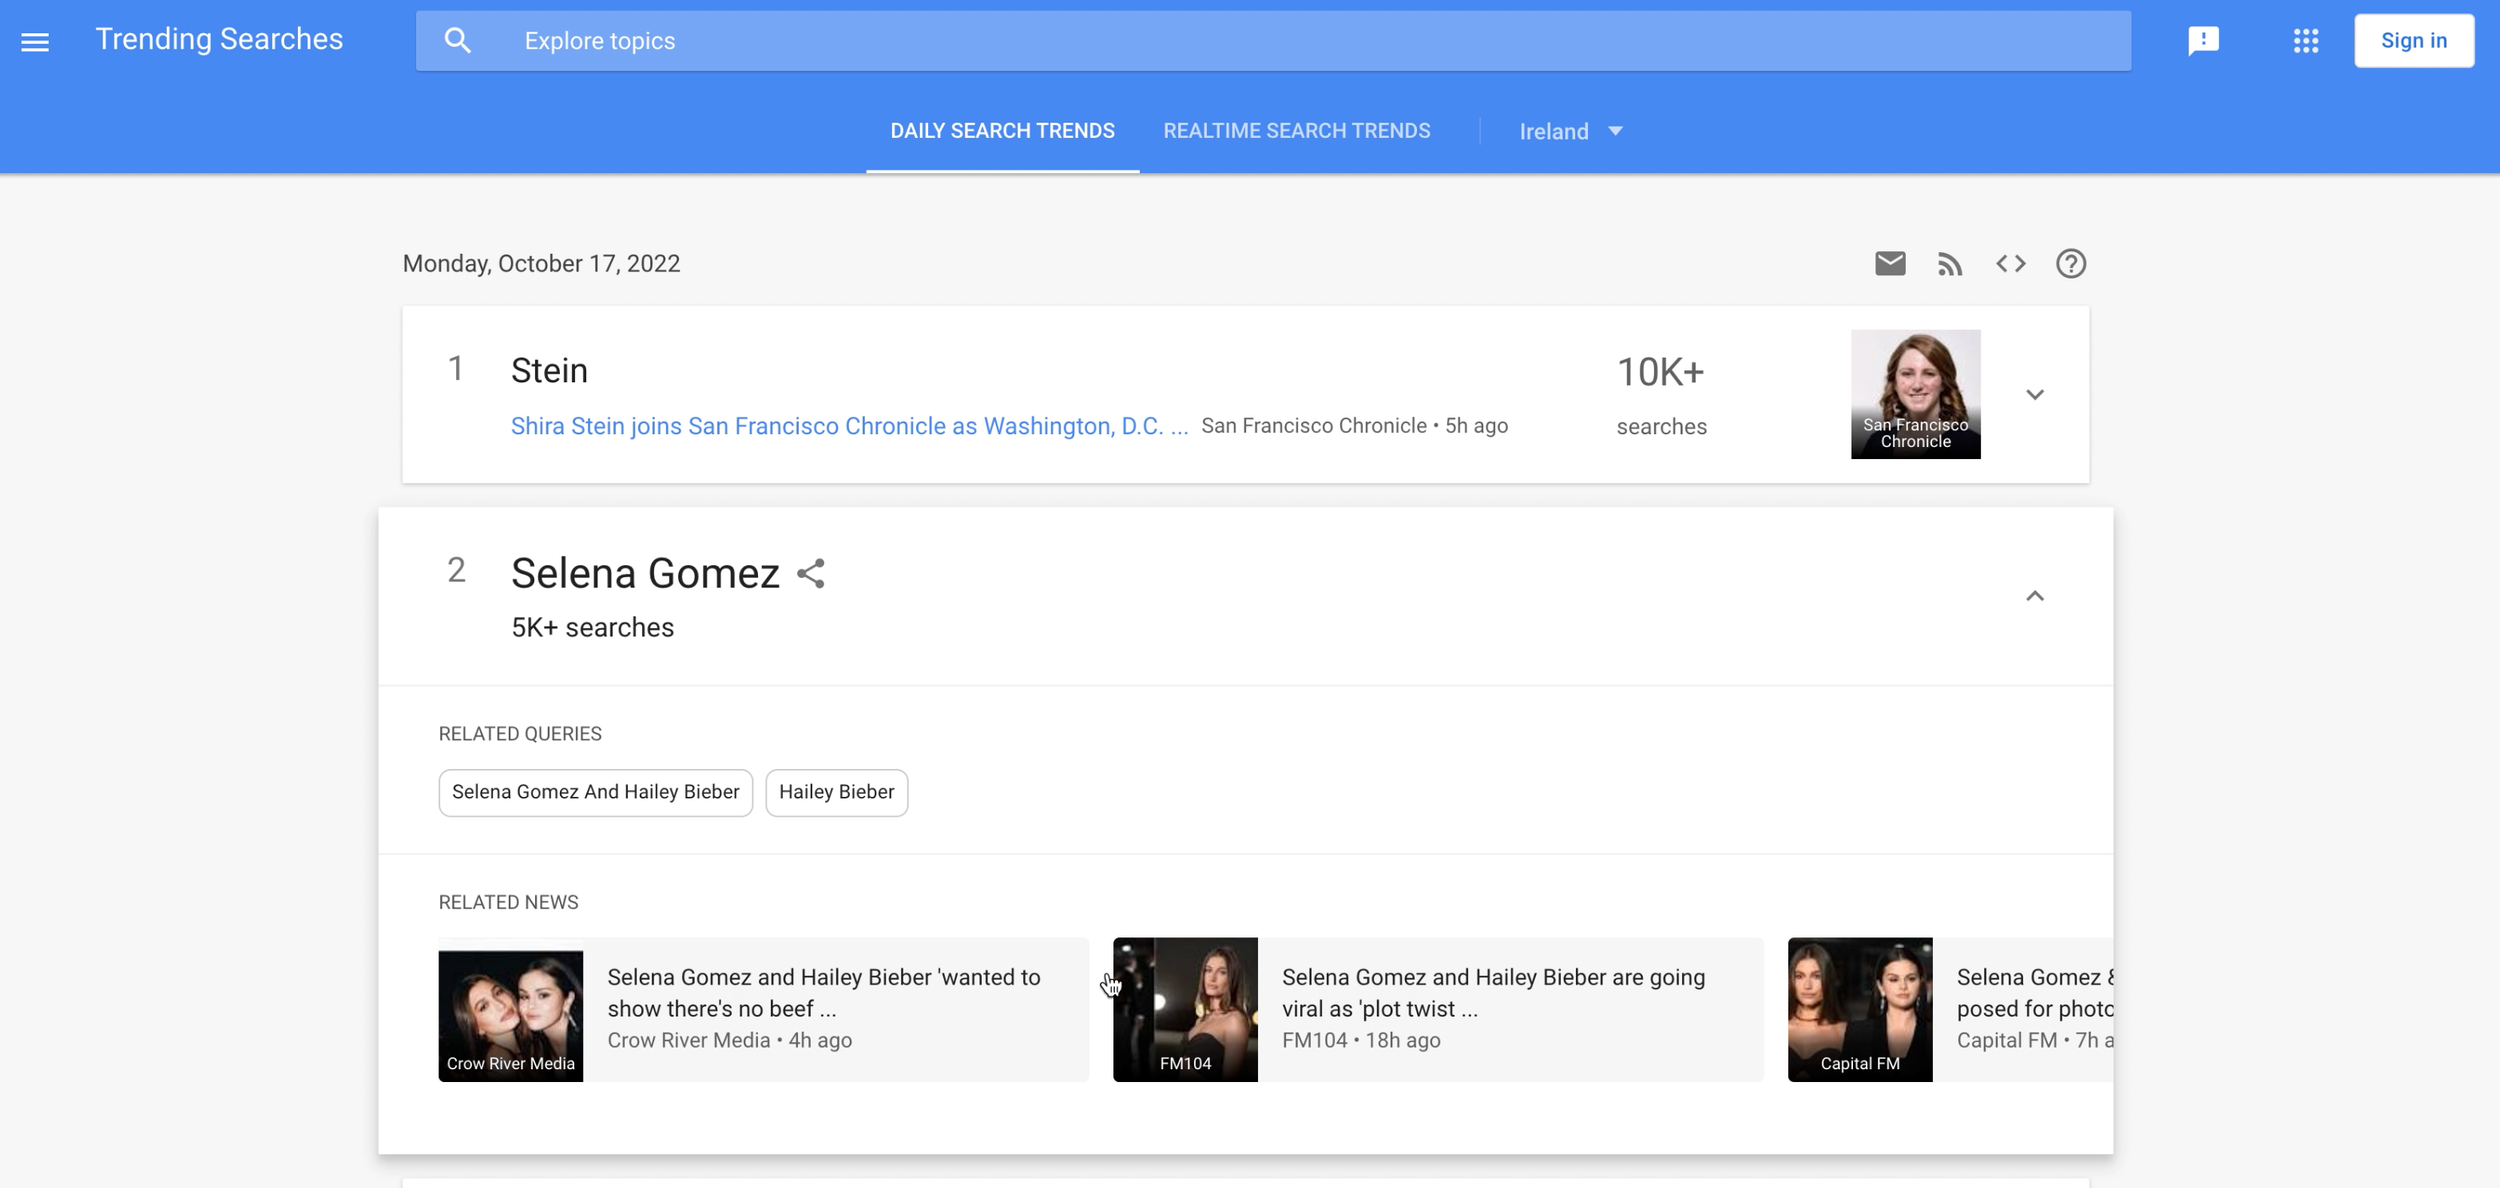Switch to Realtime Search Trends tab
This screenshot has height=1188, width=2500.
pos(1296,131)
